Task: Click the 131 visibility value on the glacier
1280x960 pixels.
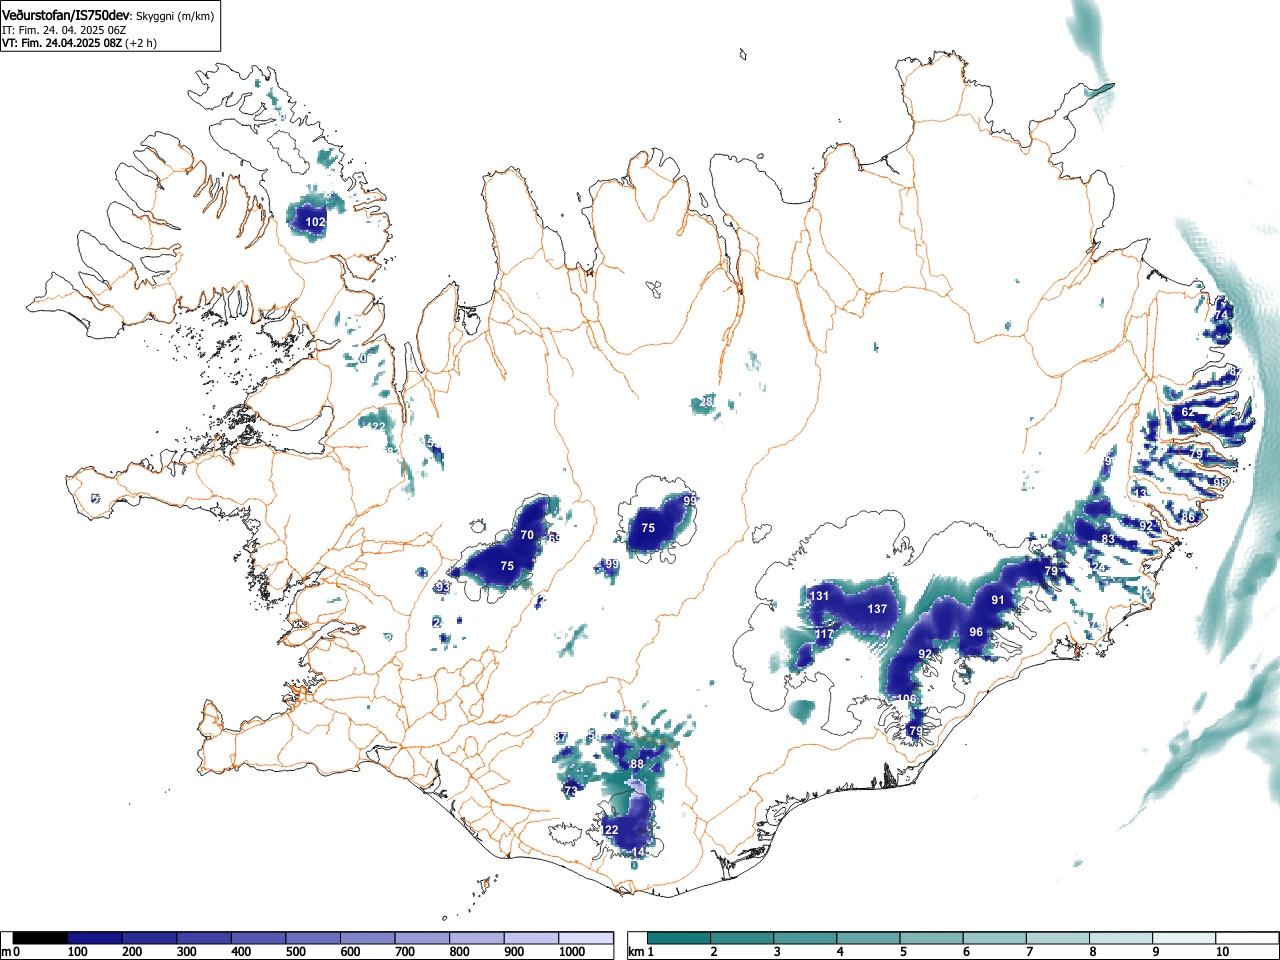Action: coord(819,596)
